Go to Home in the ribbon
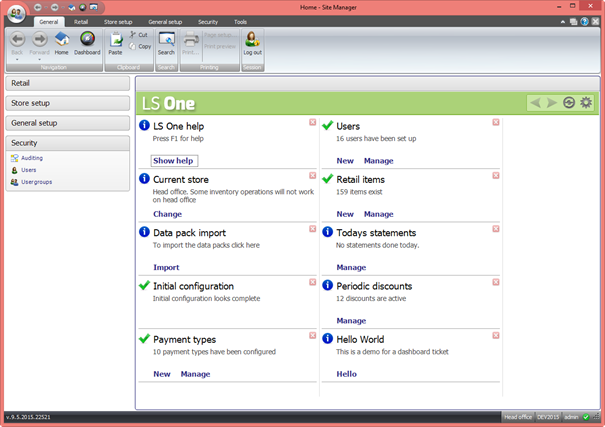This screenshot has height=427, width=605. pos(61,44)
